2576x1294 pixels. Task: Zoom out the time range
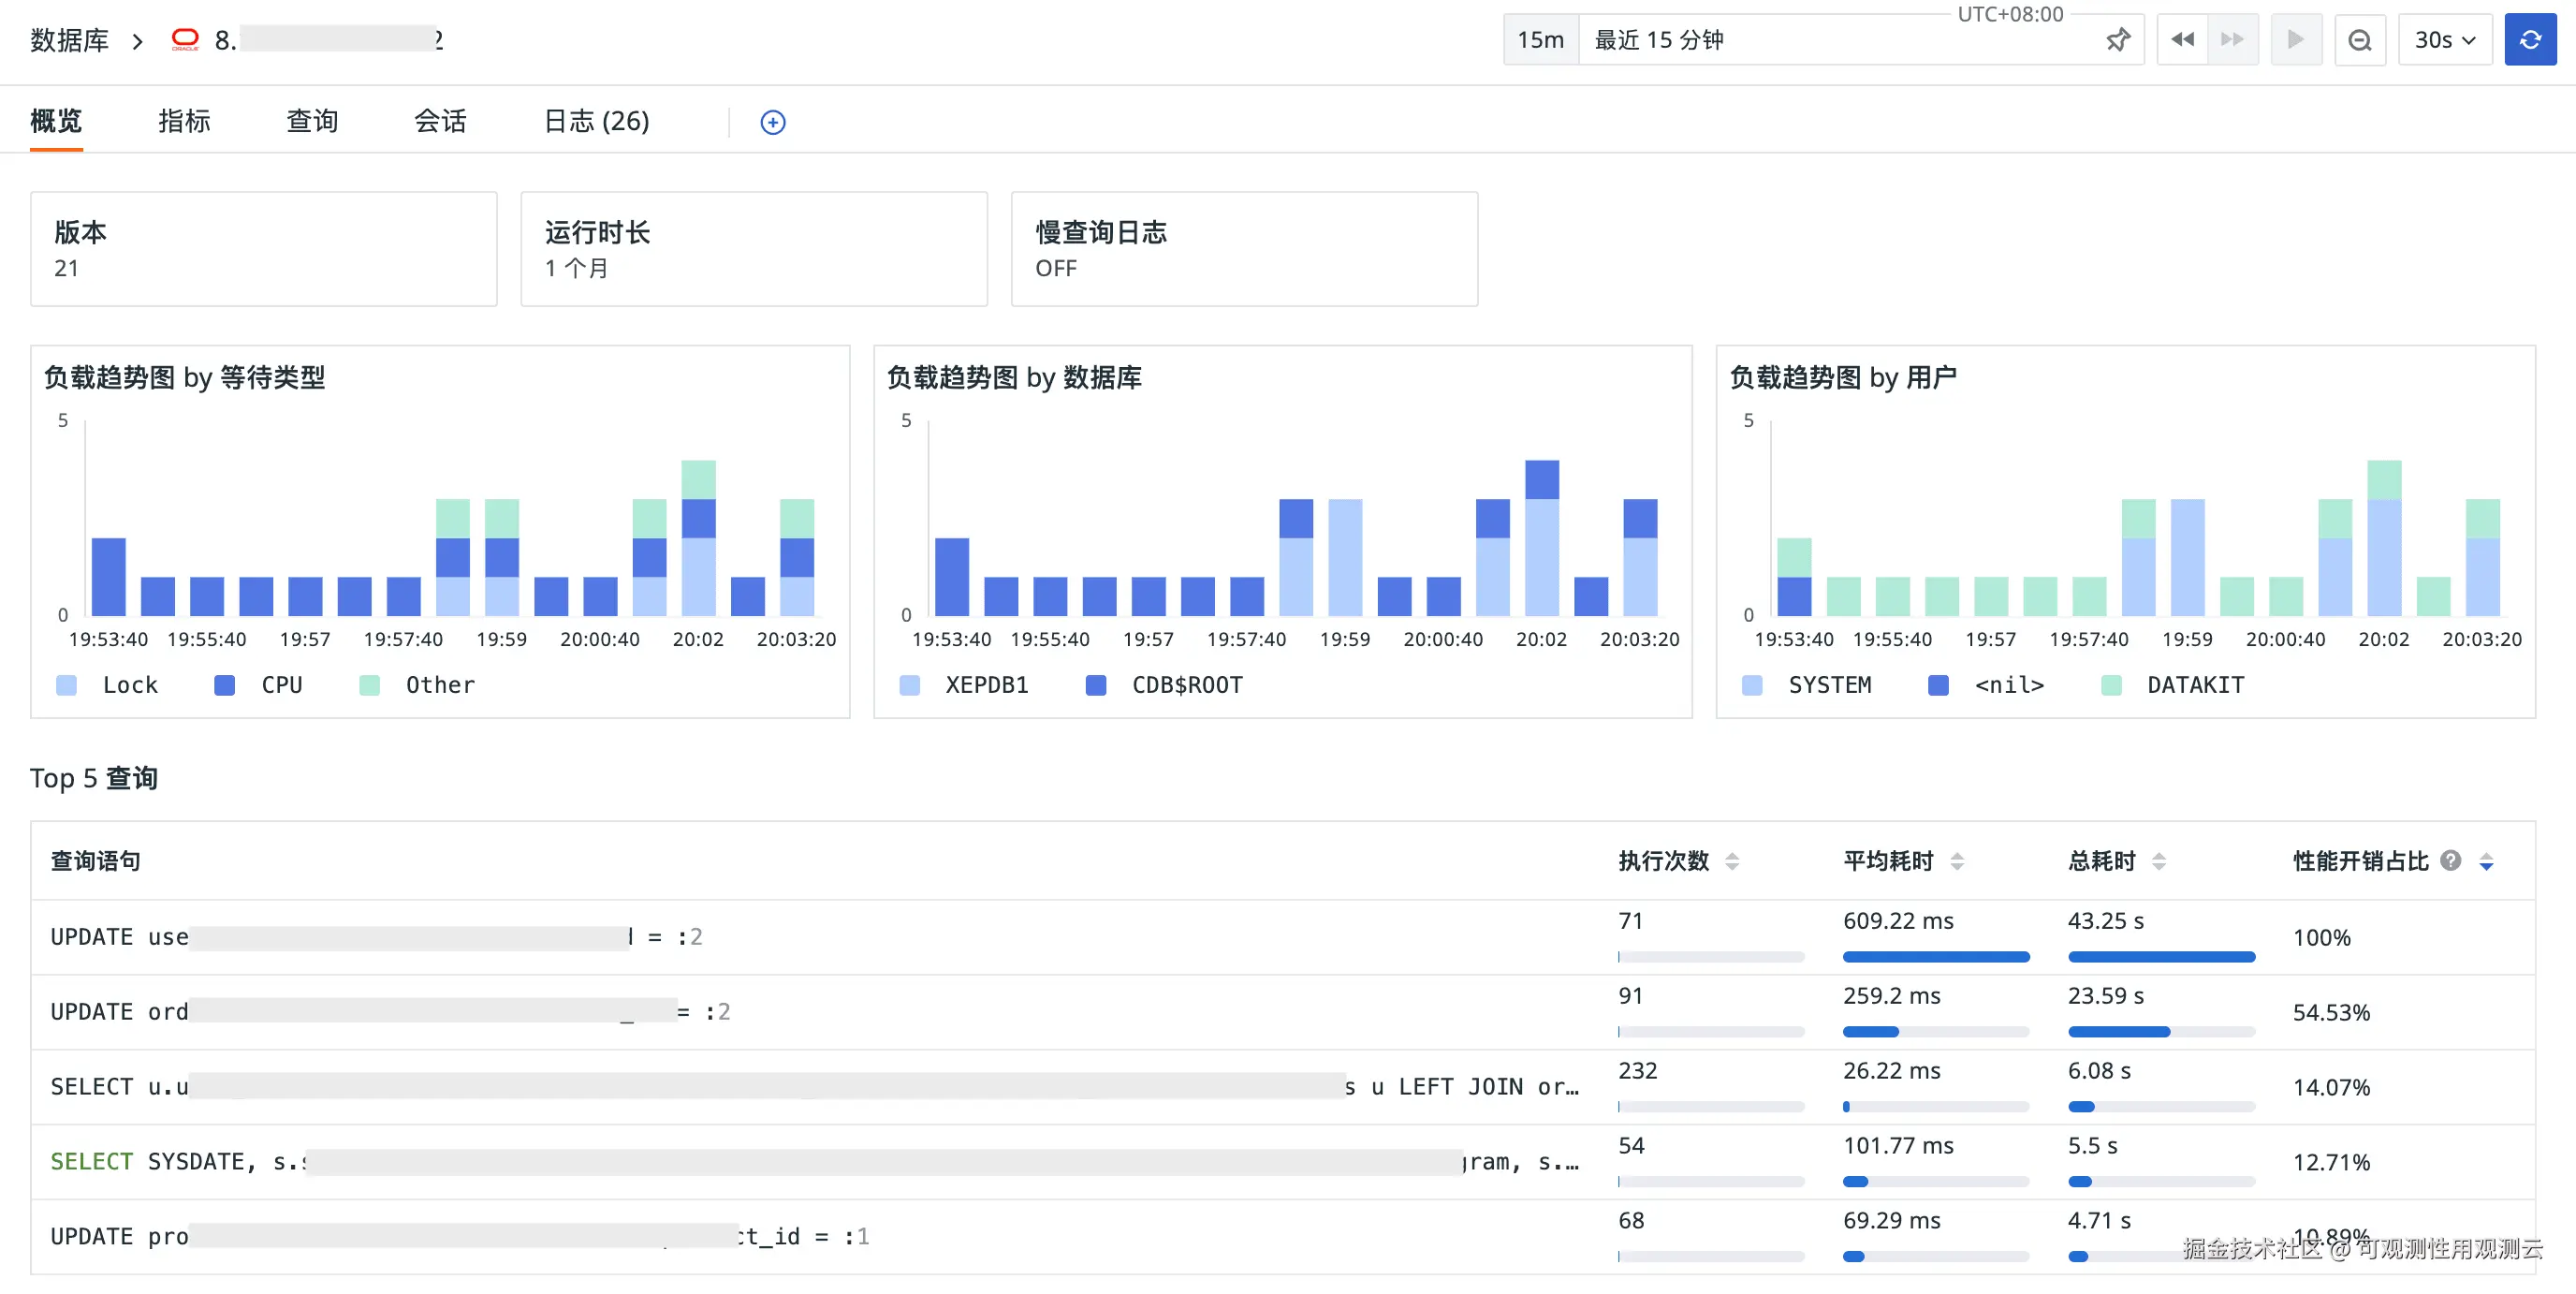[2359, 40]
